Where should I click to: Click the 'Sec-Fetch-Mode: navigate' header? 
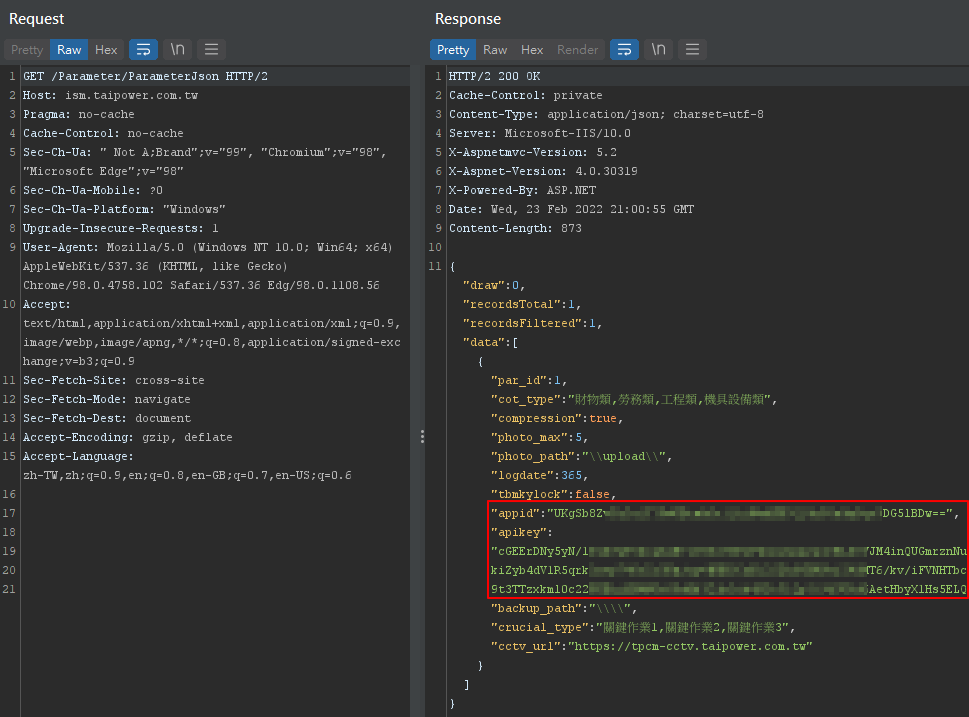click(106, 399)
